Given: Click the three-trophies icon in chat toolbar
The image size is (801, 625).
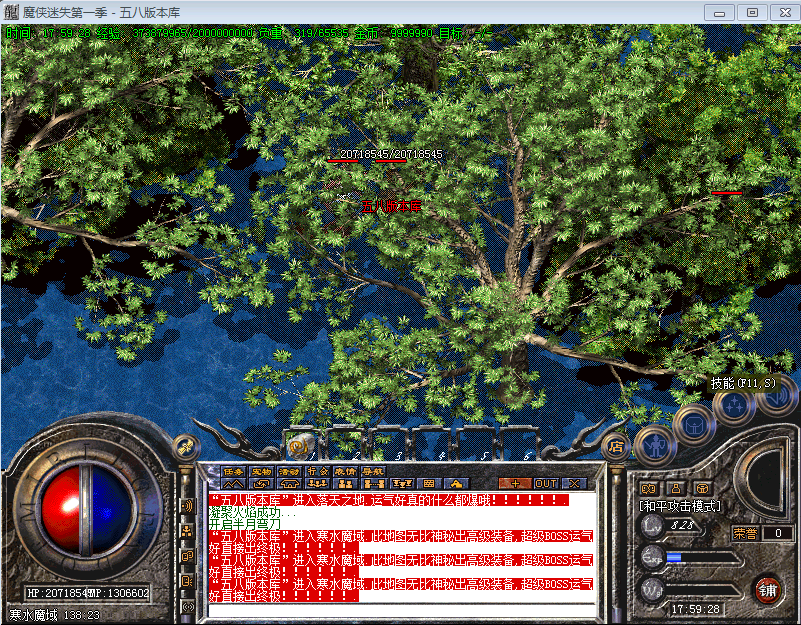Looking at the screenshot, I should 402,483.
